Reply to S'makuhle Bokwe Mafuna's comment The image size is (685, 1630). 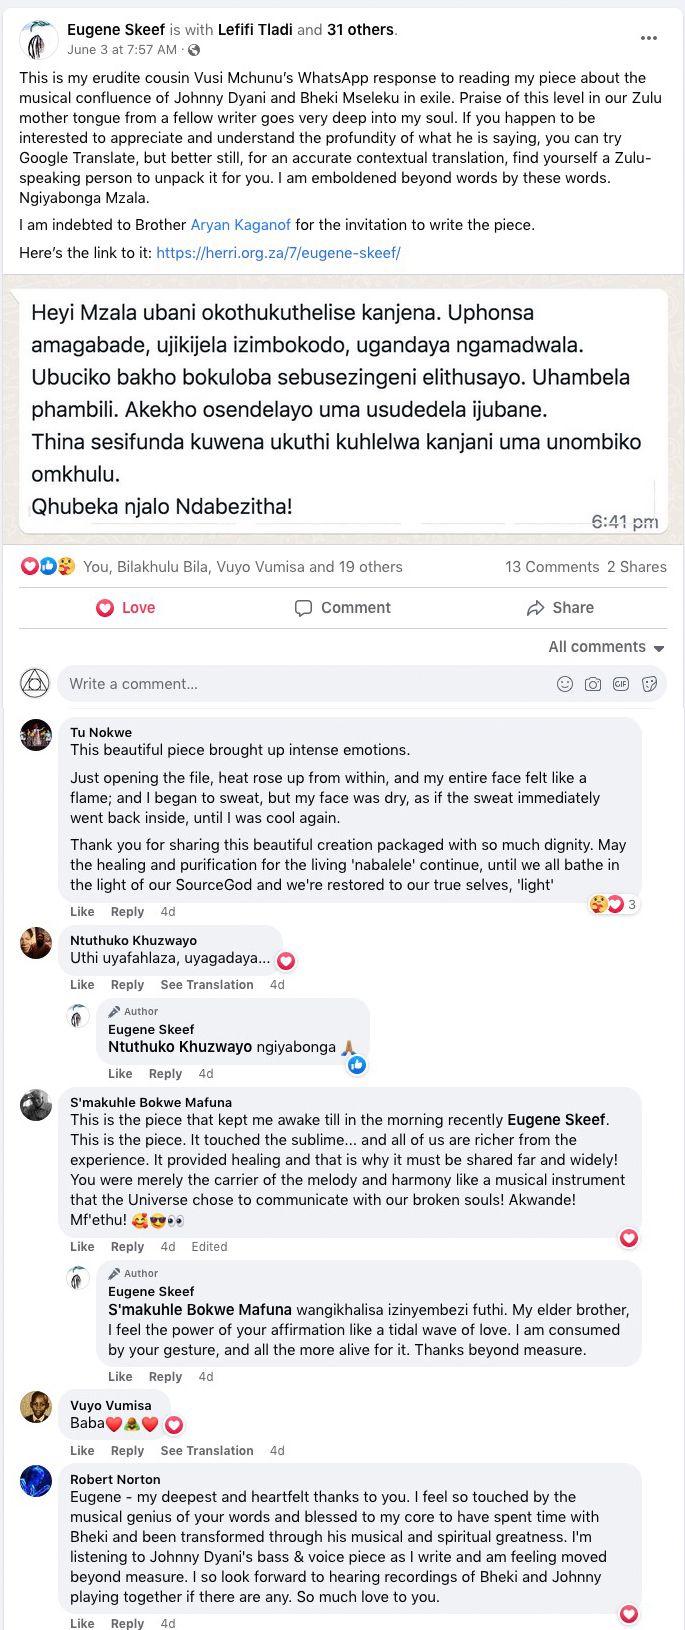tap(127, 1247)
